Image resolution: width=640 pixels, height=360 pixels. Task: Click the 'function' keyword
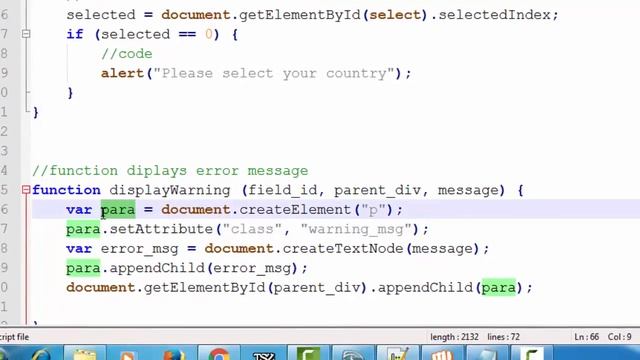[66, 190]
